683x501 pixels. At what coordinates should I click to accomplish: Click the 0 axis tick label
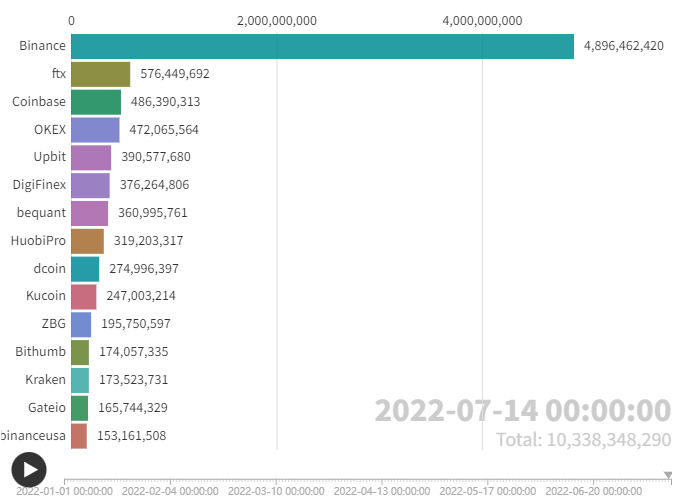[x=71, y=20]
